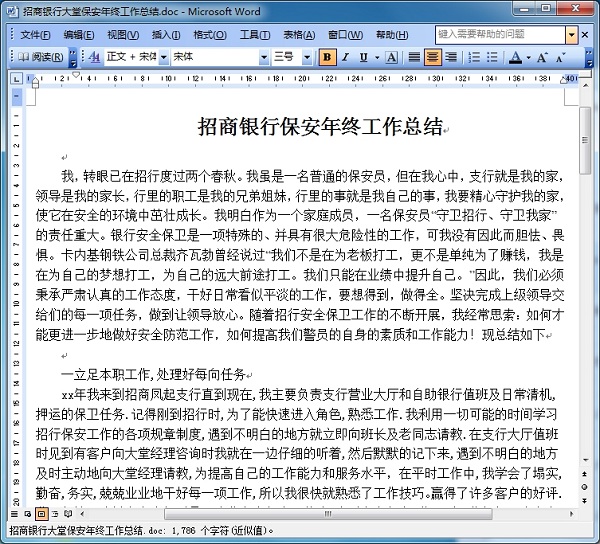Switch to Reading Layout view icon
This screenshot has width=600, height=544.
pyautogui.click(x=68, y=514)
